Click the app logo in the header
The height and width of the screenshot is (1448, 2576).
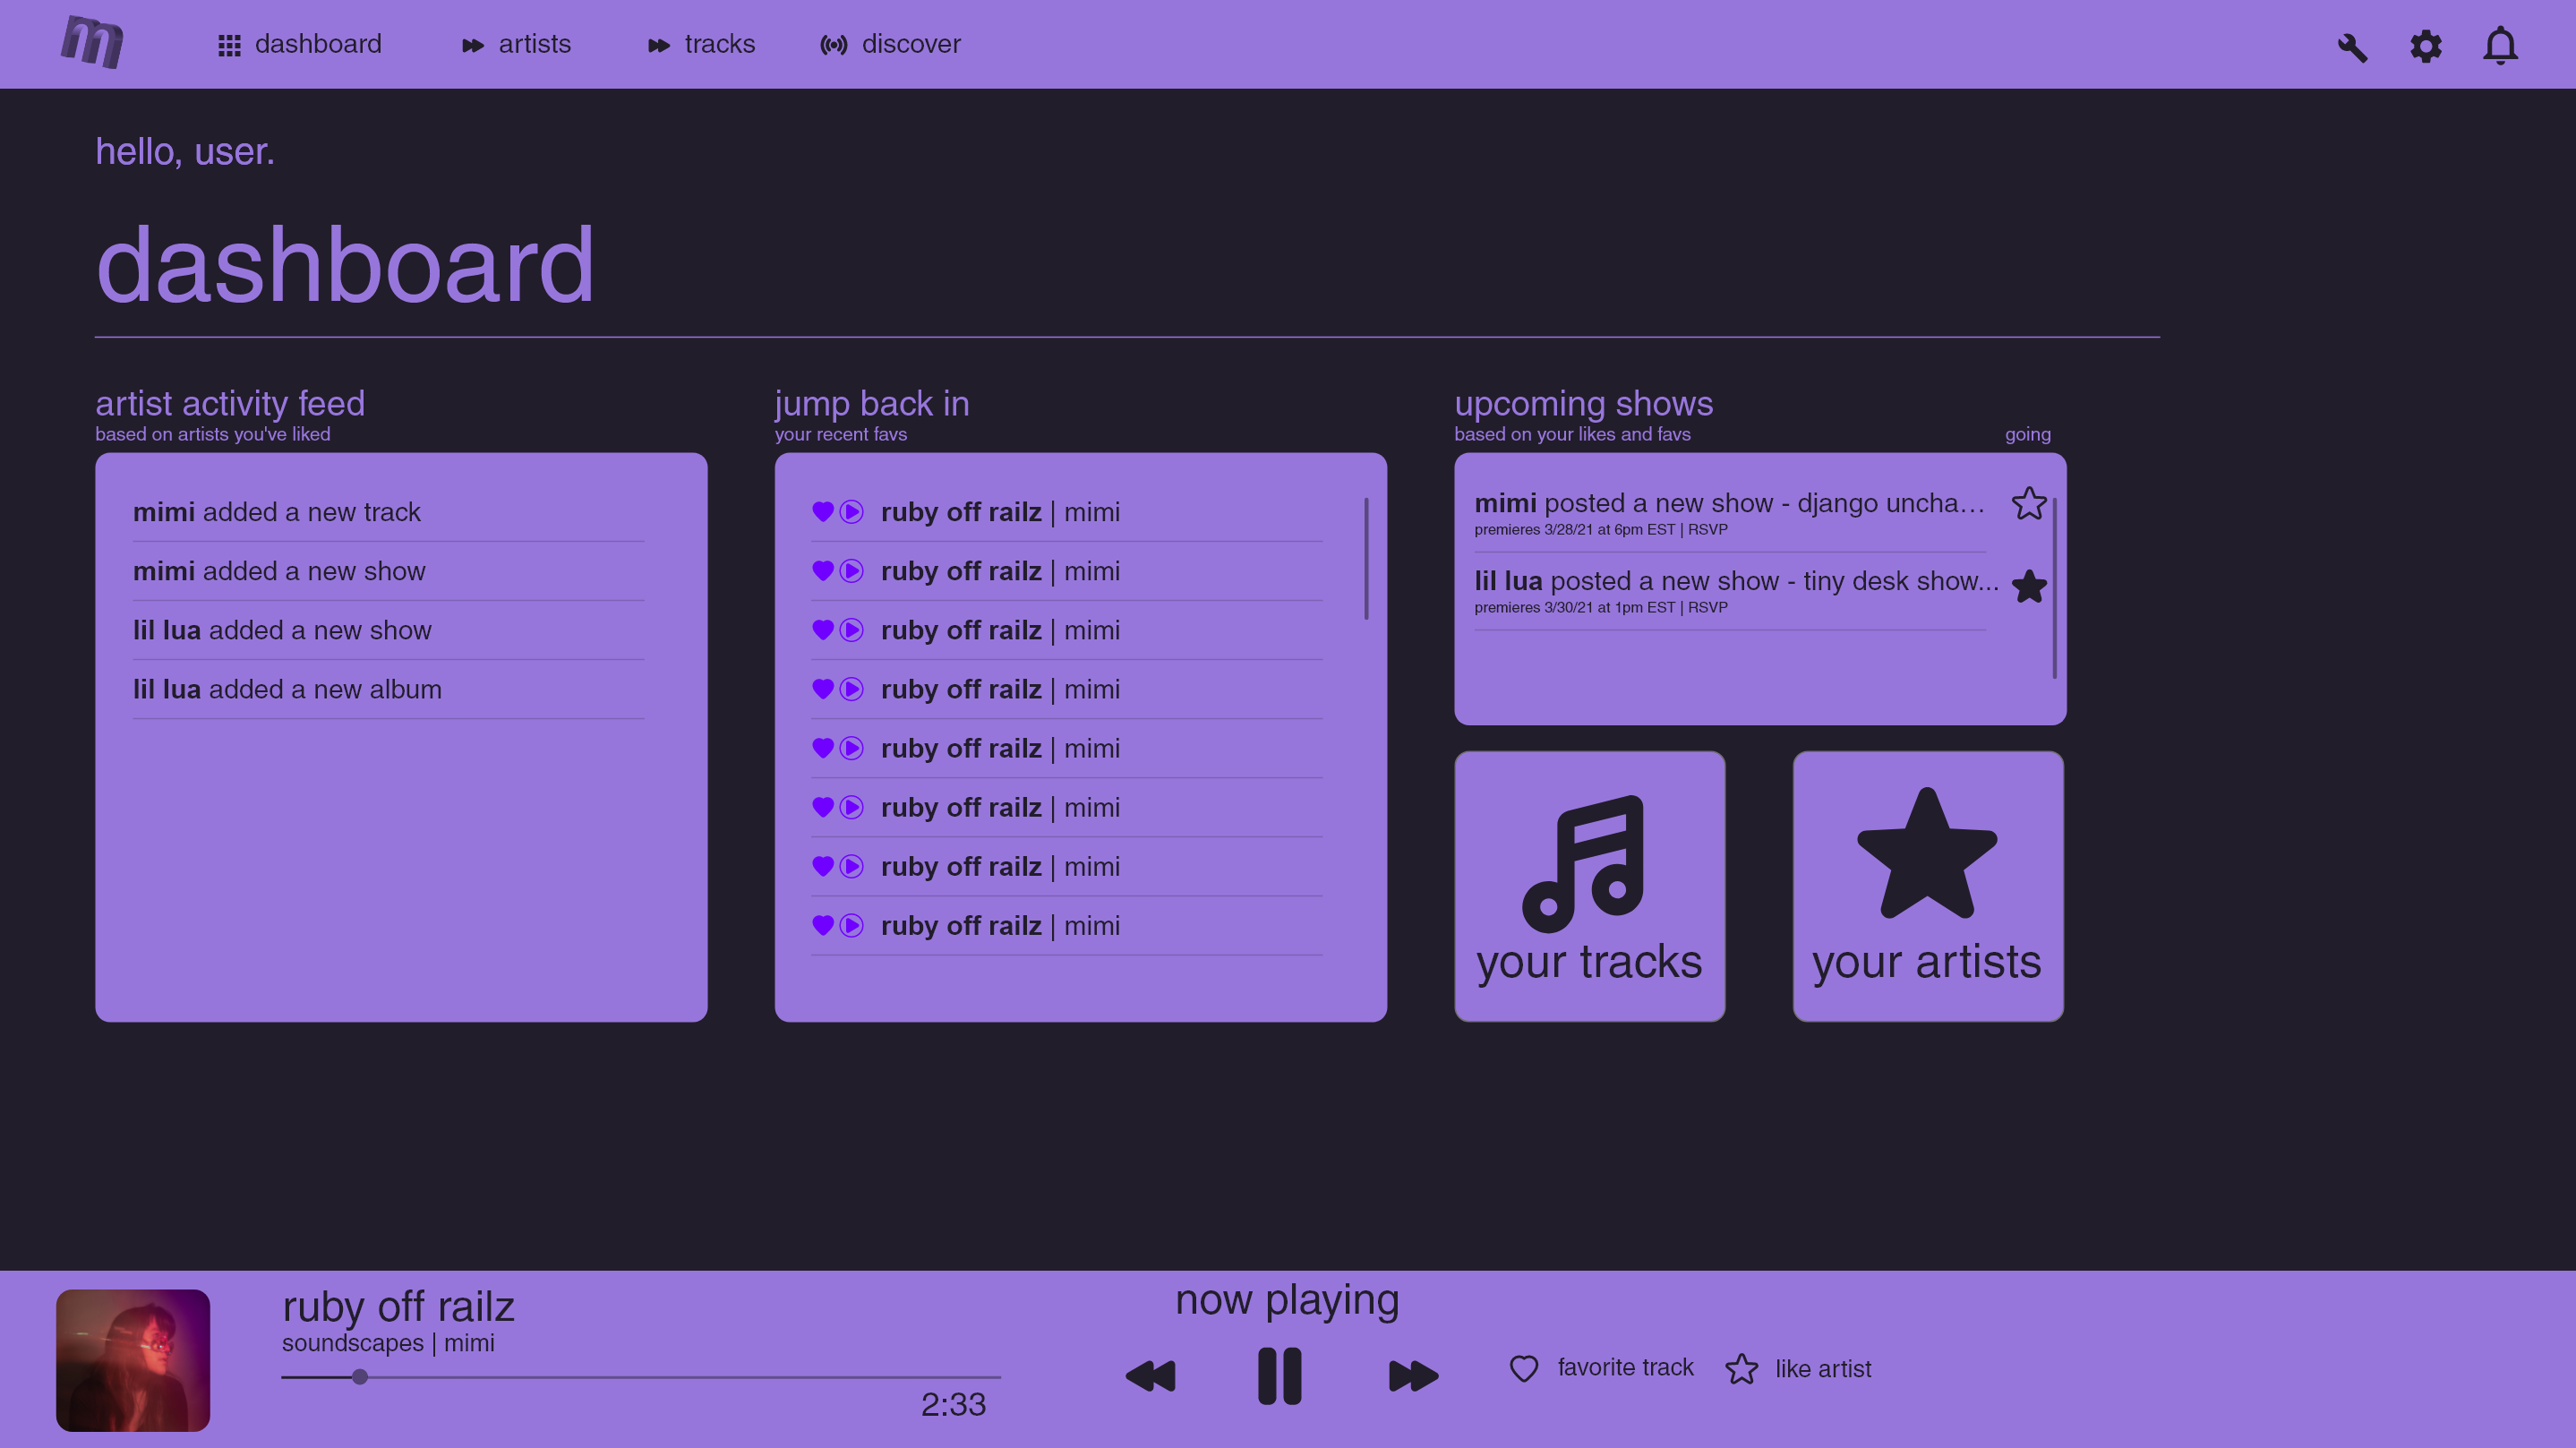[x=92, y=43]
